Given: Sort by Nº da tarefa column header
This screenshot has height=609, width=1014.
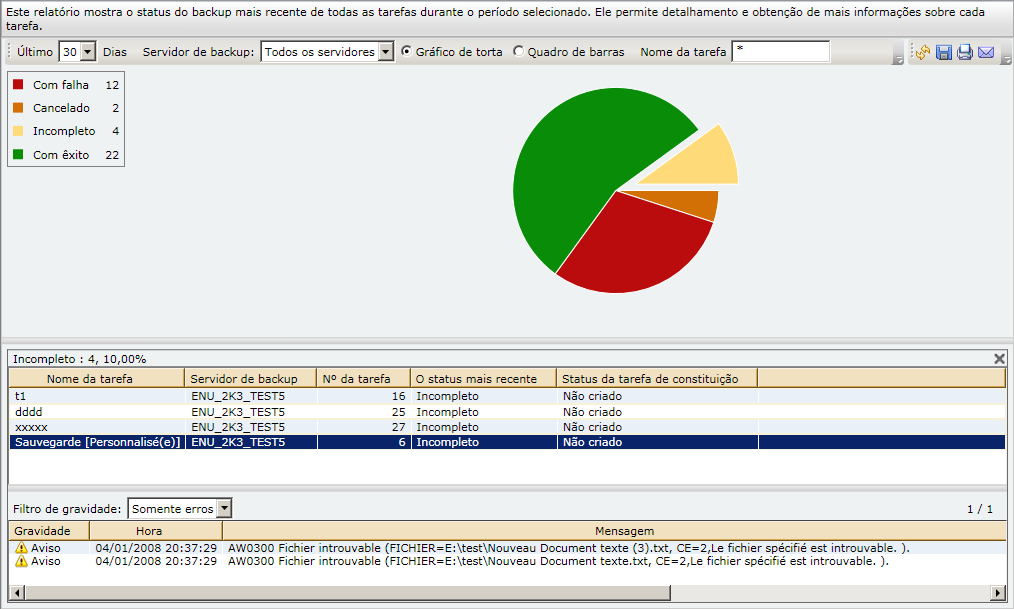Looking at the screenshot, I should (x=363, y=379).
